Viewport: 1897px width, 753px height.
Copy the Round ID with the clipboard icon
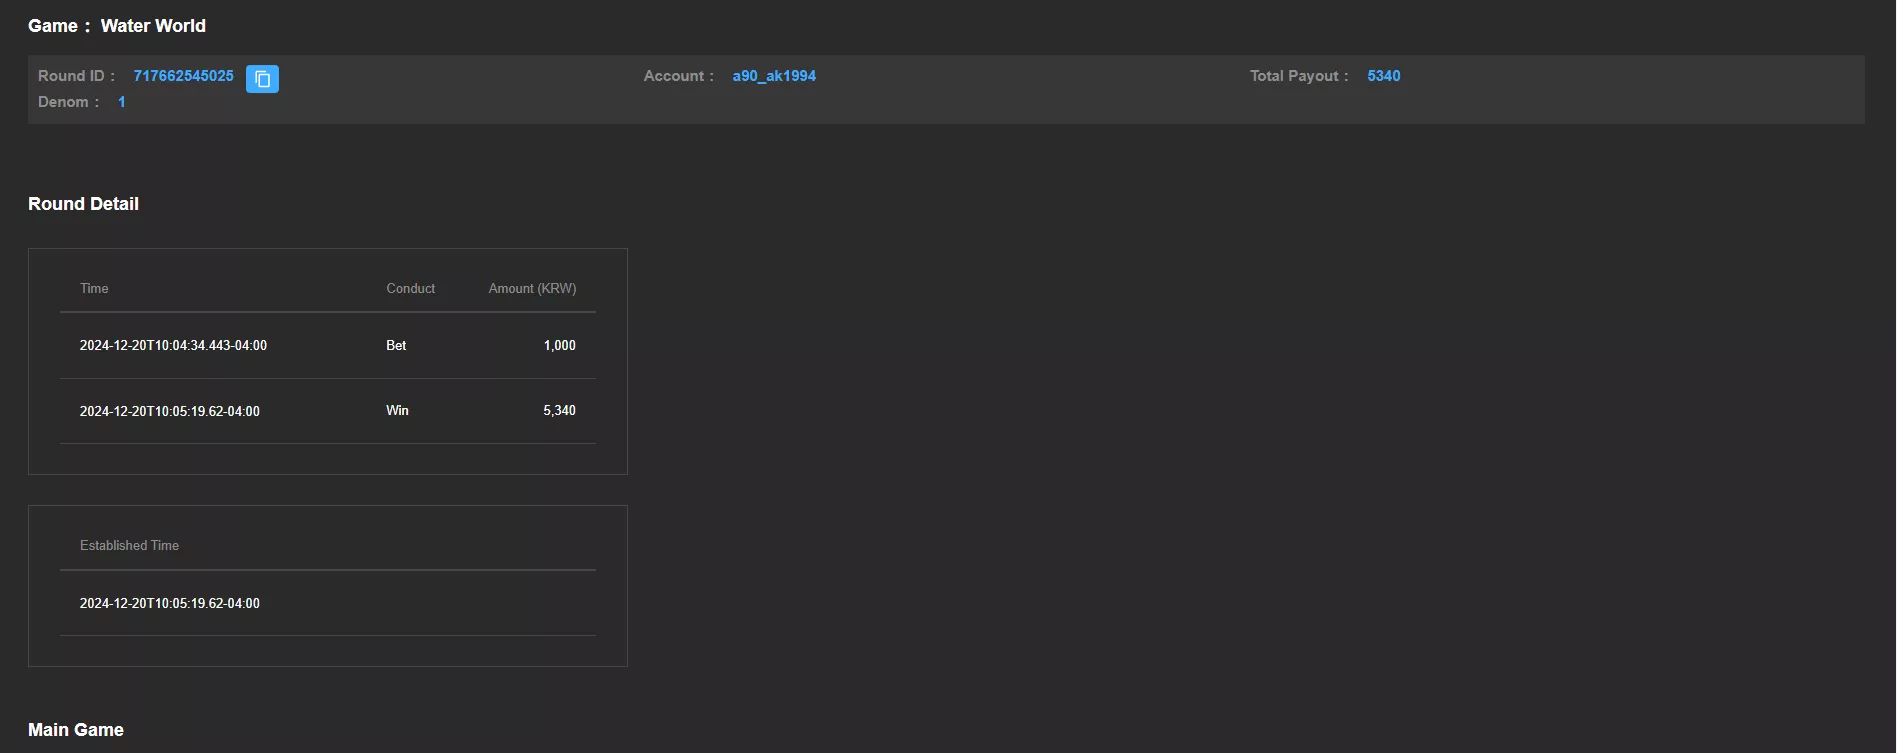coord(262,78)
